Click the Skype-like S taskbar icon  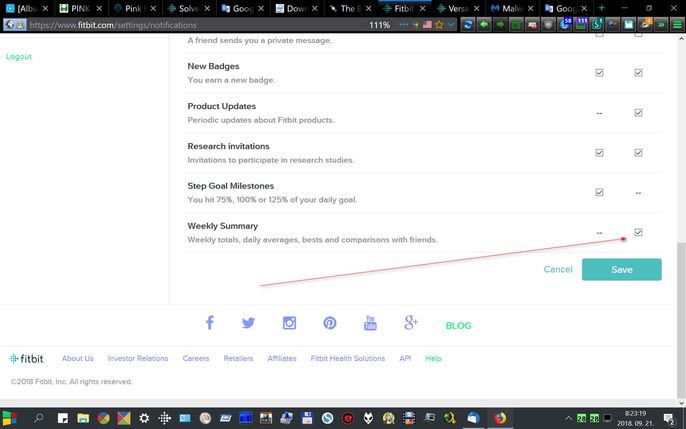point(327,419)
